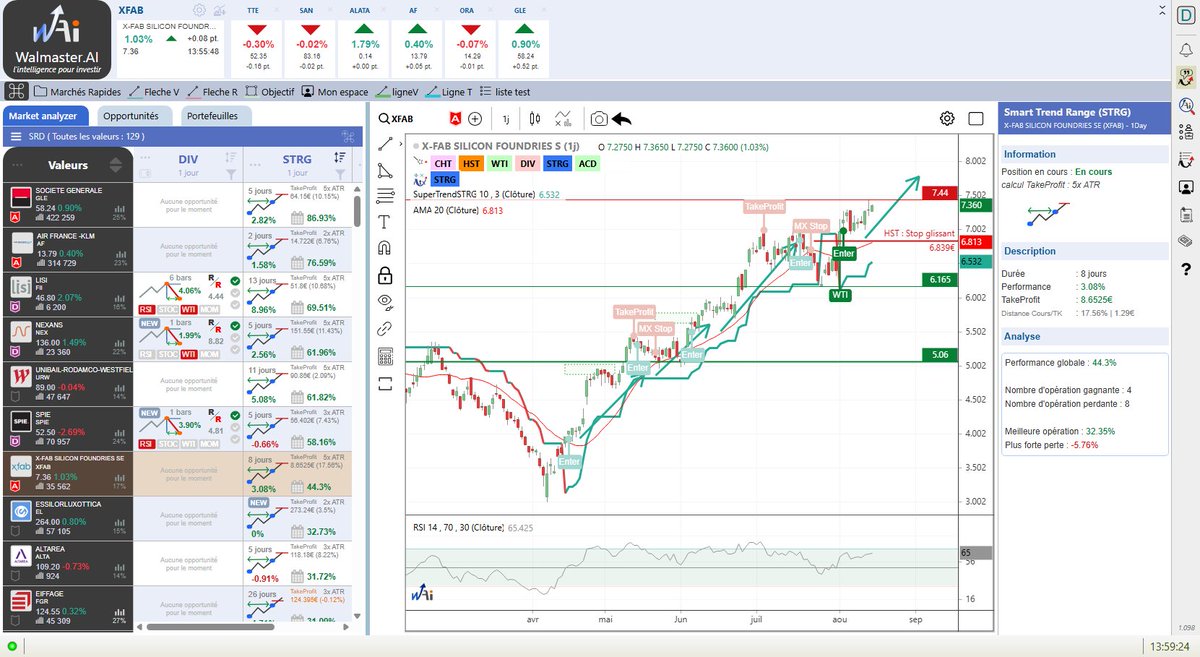Viewport: 1200px width, 657px height.
Task: Open Marchés Rapides folder shortcut
Action: pyautogui.click(x=78, y=91)
